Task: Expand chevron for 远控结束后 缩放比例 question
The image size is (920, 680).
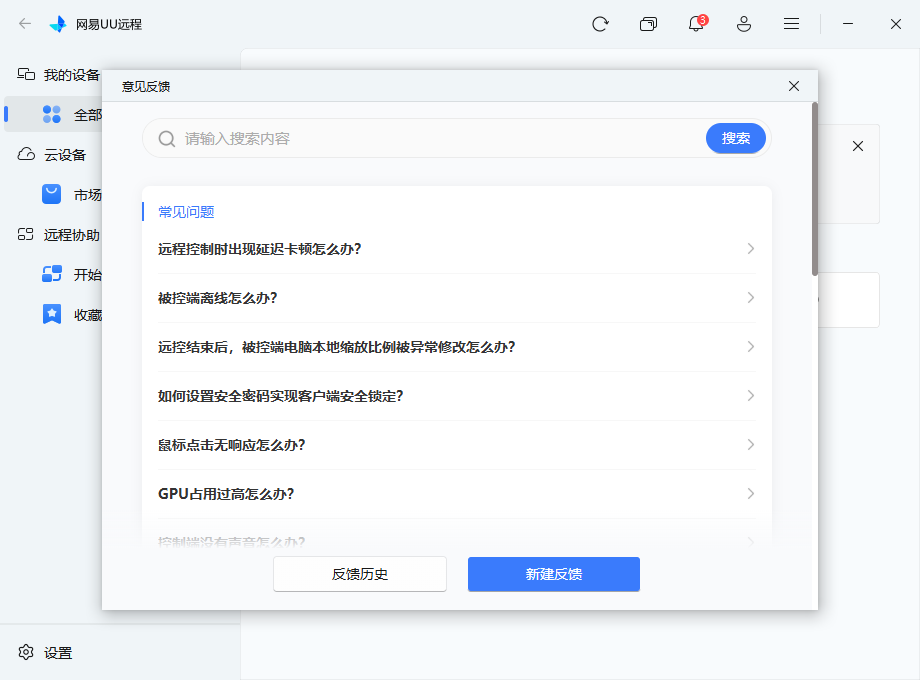Action: pos(750,347)
